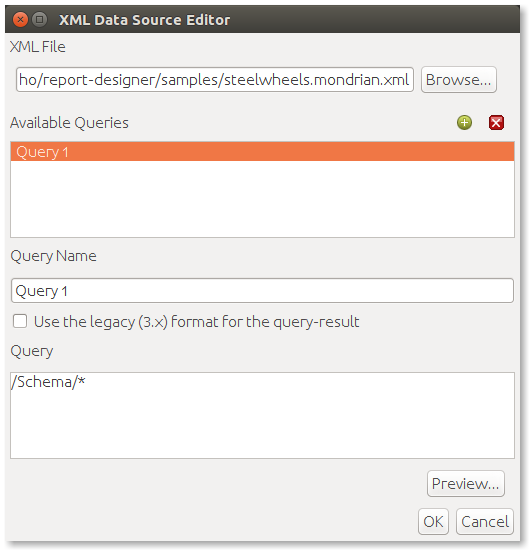Dismiss the dialog with Cancel
Image resolution: width=529 pixels, height=550 pixels.
485,522
